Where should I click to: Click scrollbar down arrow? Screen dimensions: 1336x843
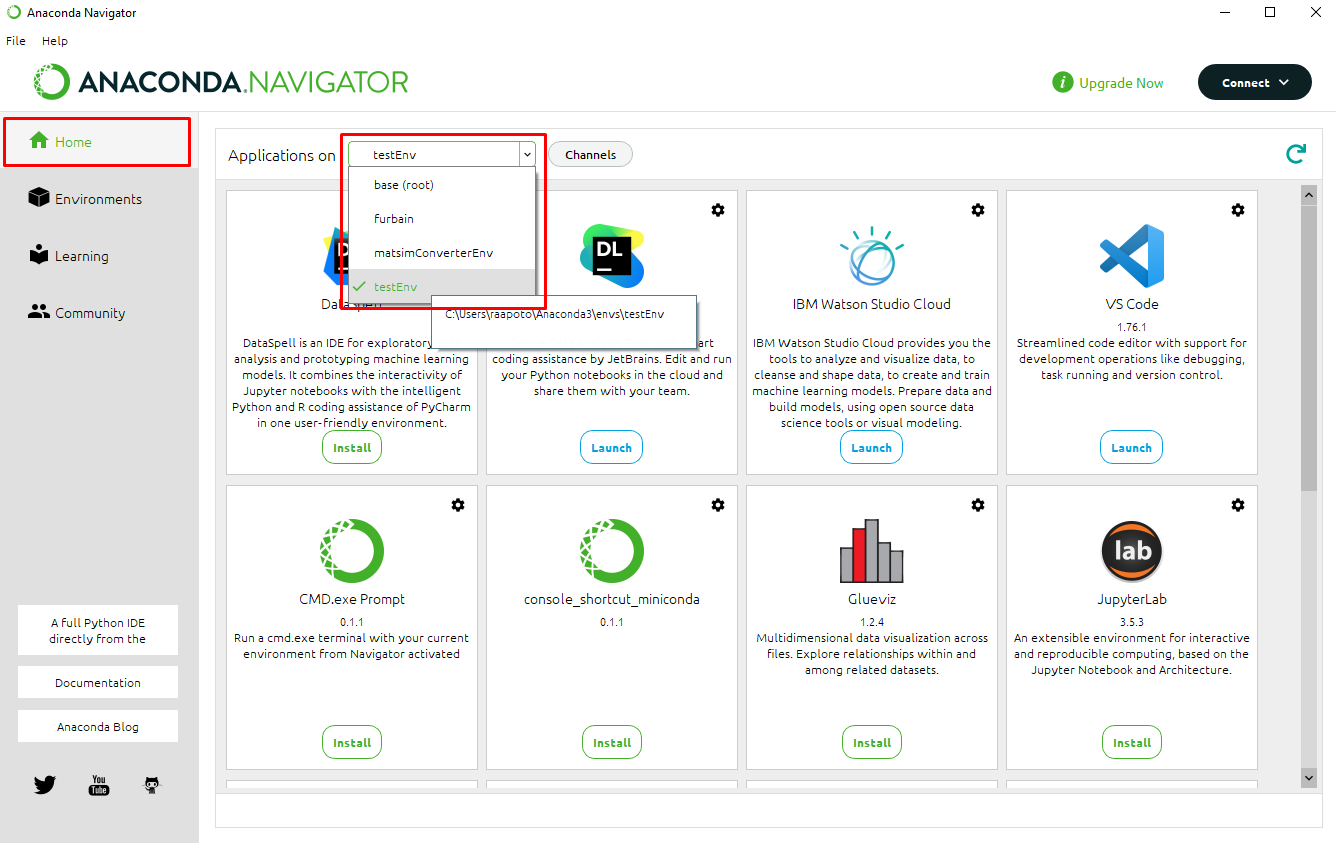pos(1309,777)
